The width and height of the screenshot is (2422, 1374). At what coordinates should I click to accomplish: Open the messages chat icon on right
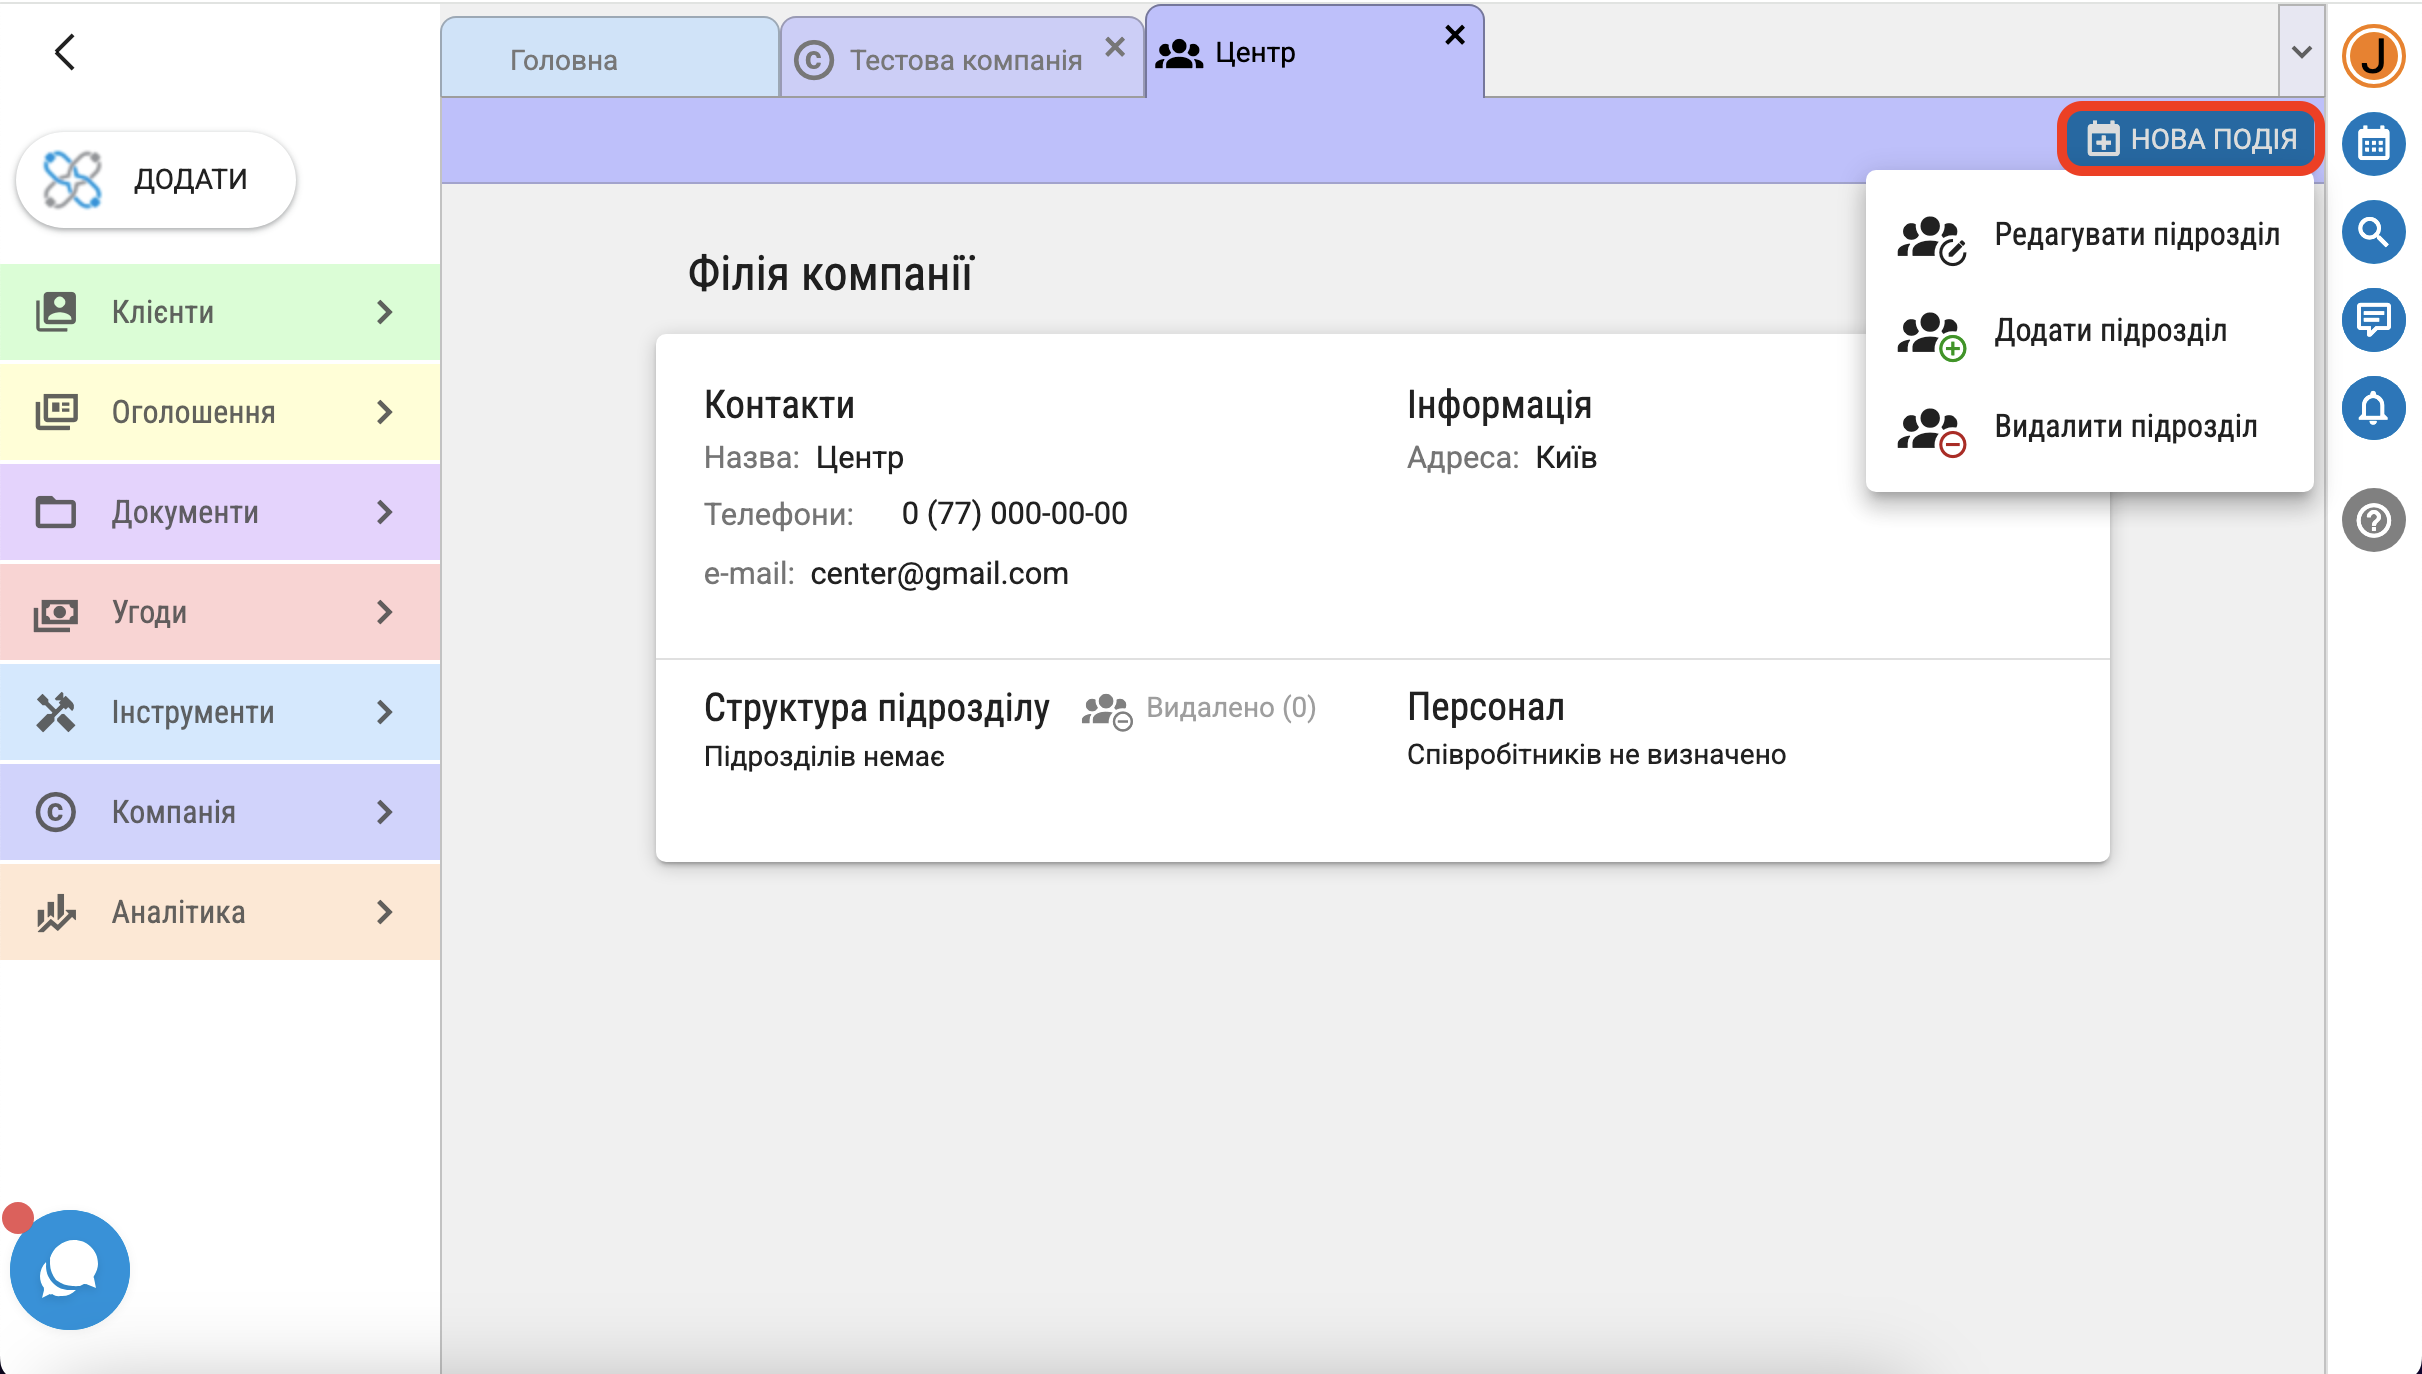coord(2373,320)
